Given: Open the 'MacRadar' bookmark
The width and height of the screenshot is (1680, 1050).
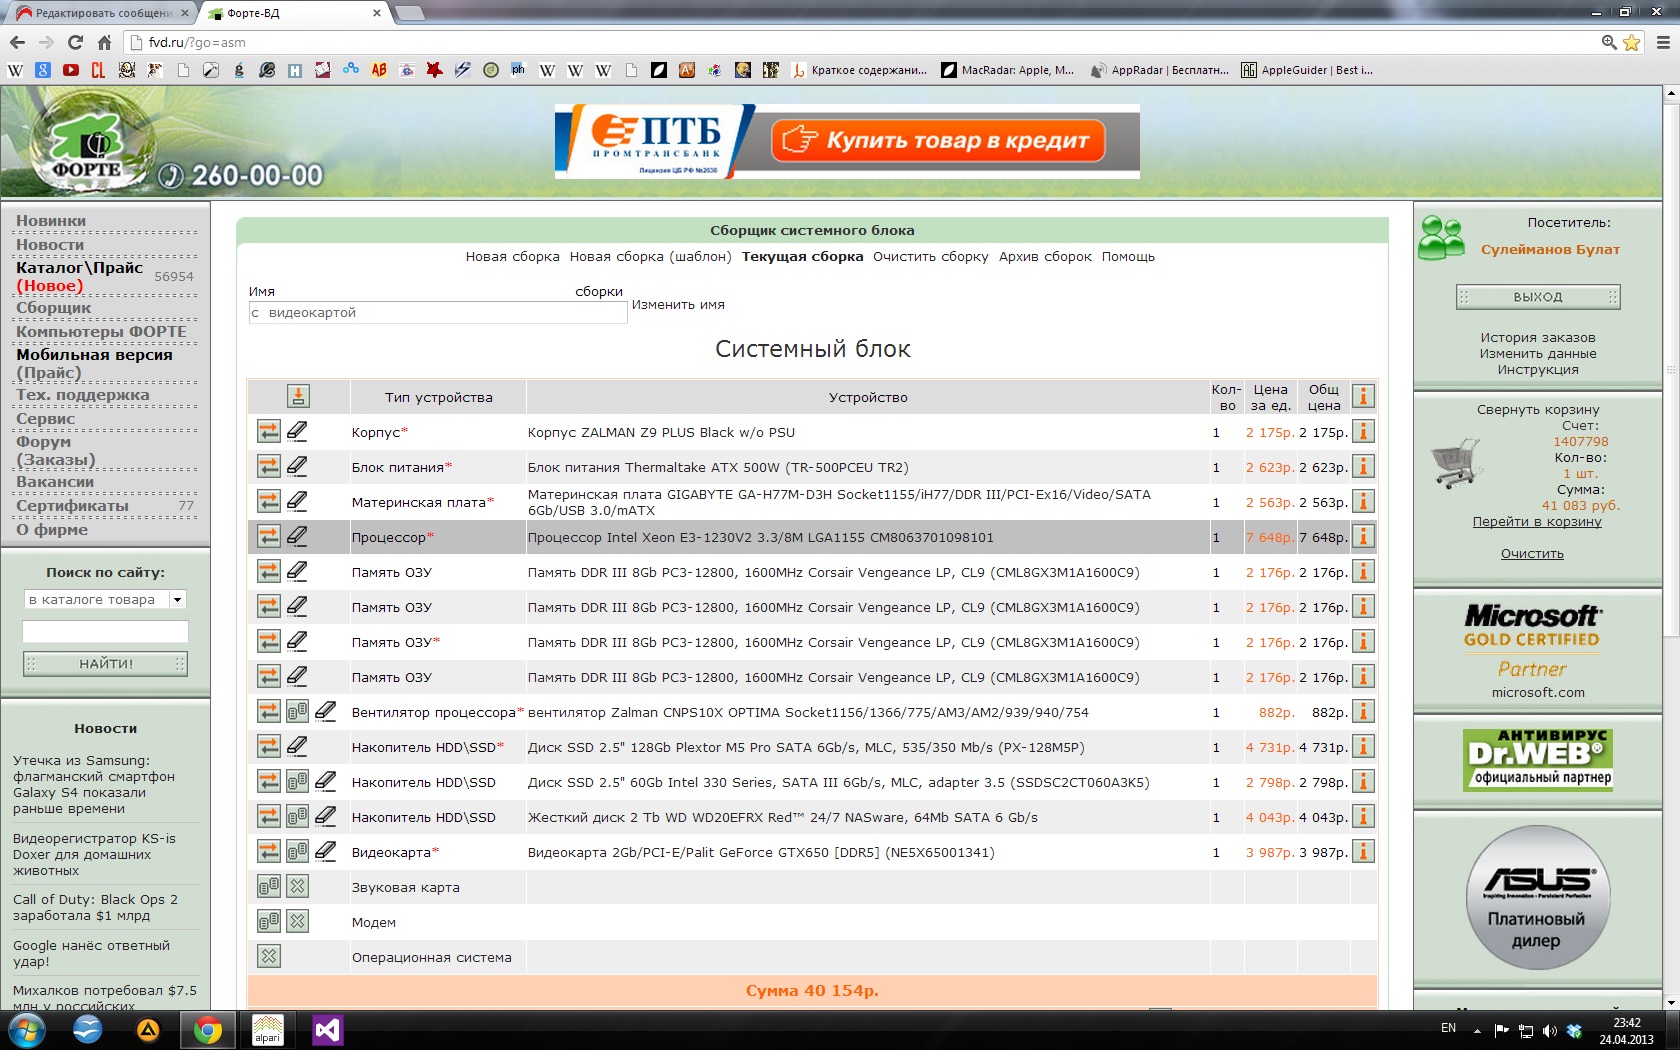Looking at the screenshot, I should click(x=1008, y=70).
